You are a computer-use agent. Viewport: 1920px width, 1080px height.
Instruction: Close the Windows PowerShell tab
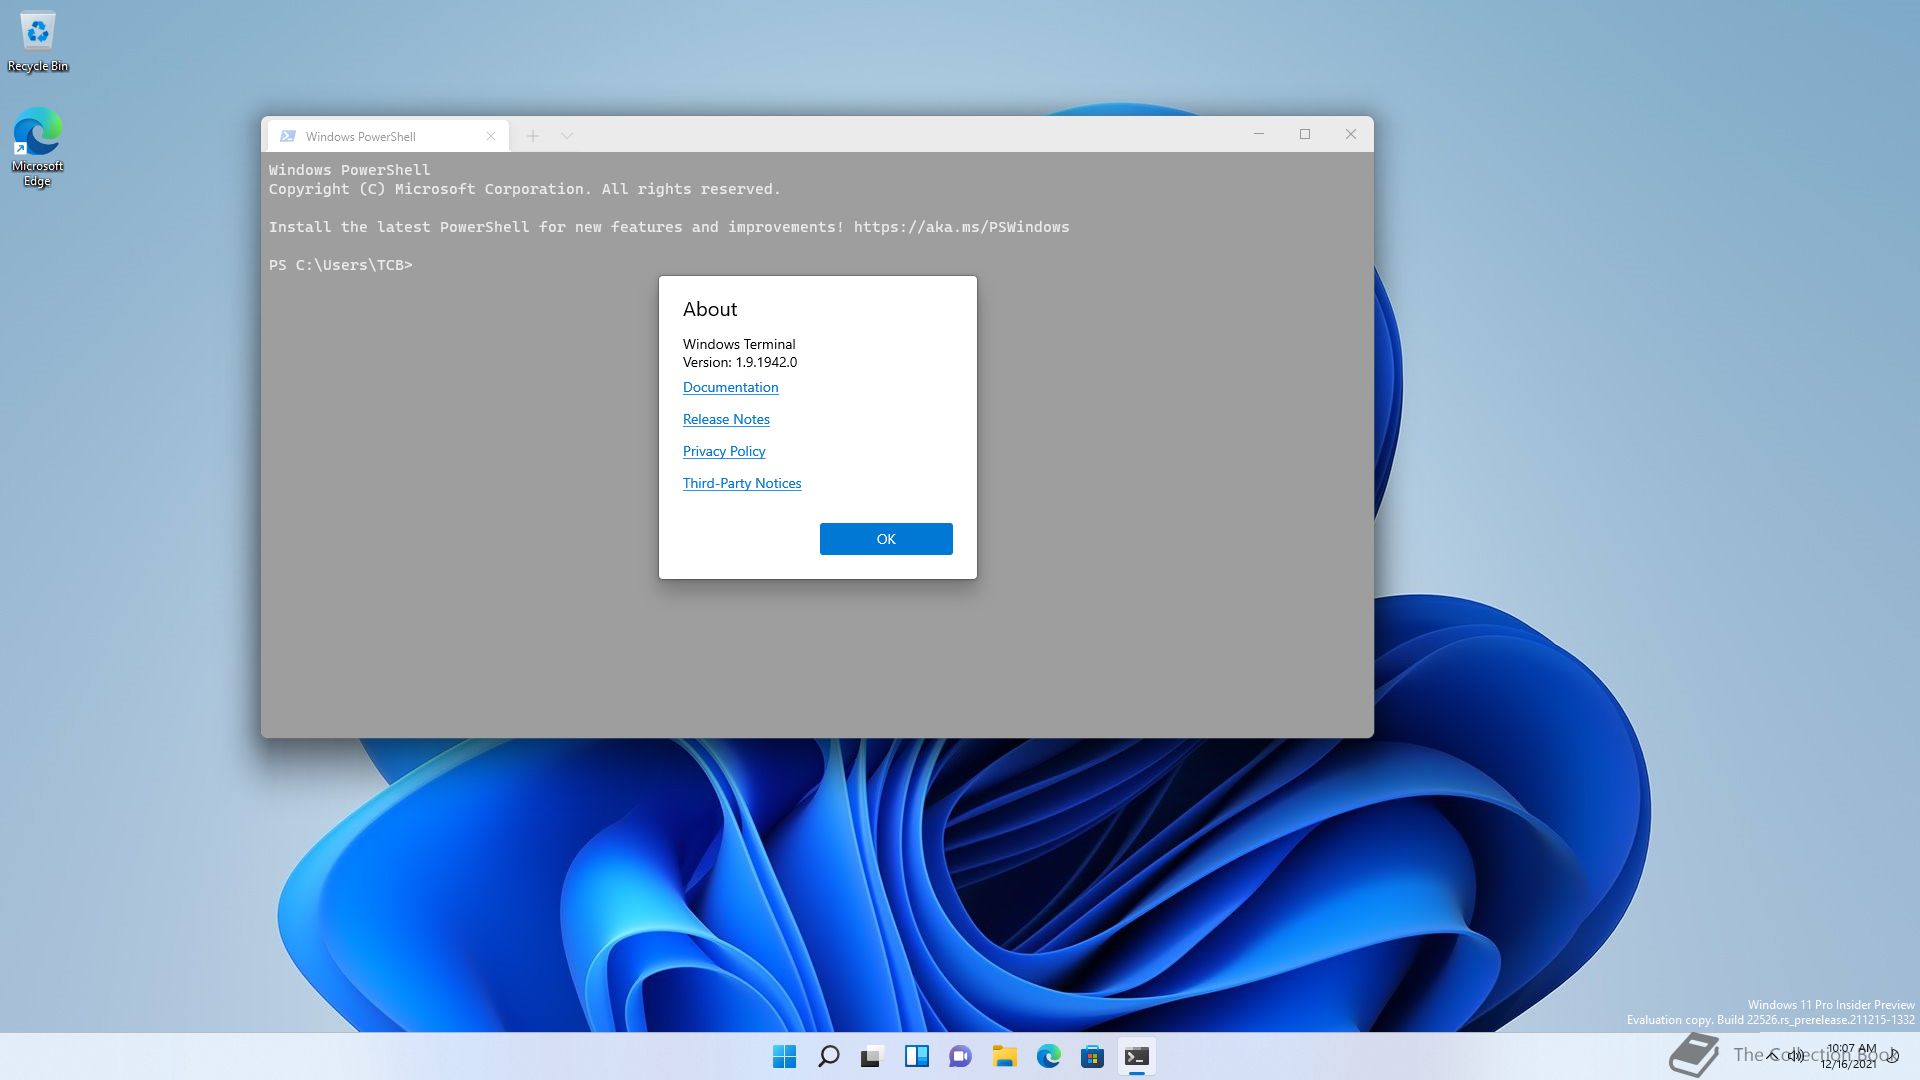[491, 136]
